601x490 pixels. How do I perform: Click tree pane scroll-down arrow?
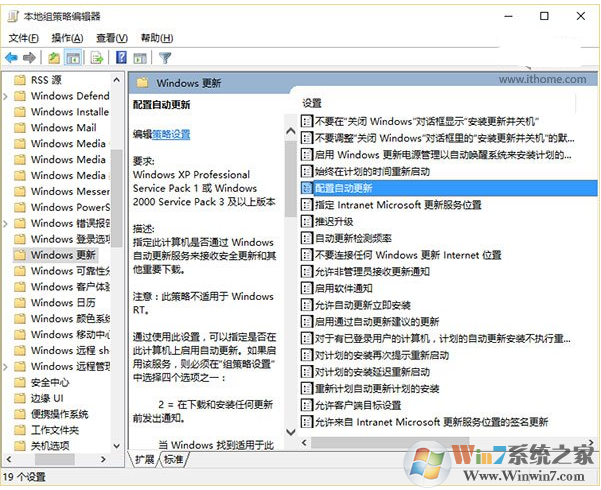[117, 446]
